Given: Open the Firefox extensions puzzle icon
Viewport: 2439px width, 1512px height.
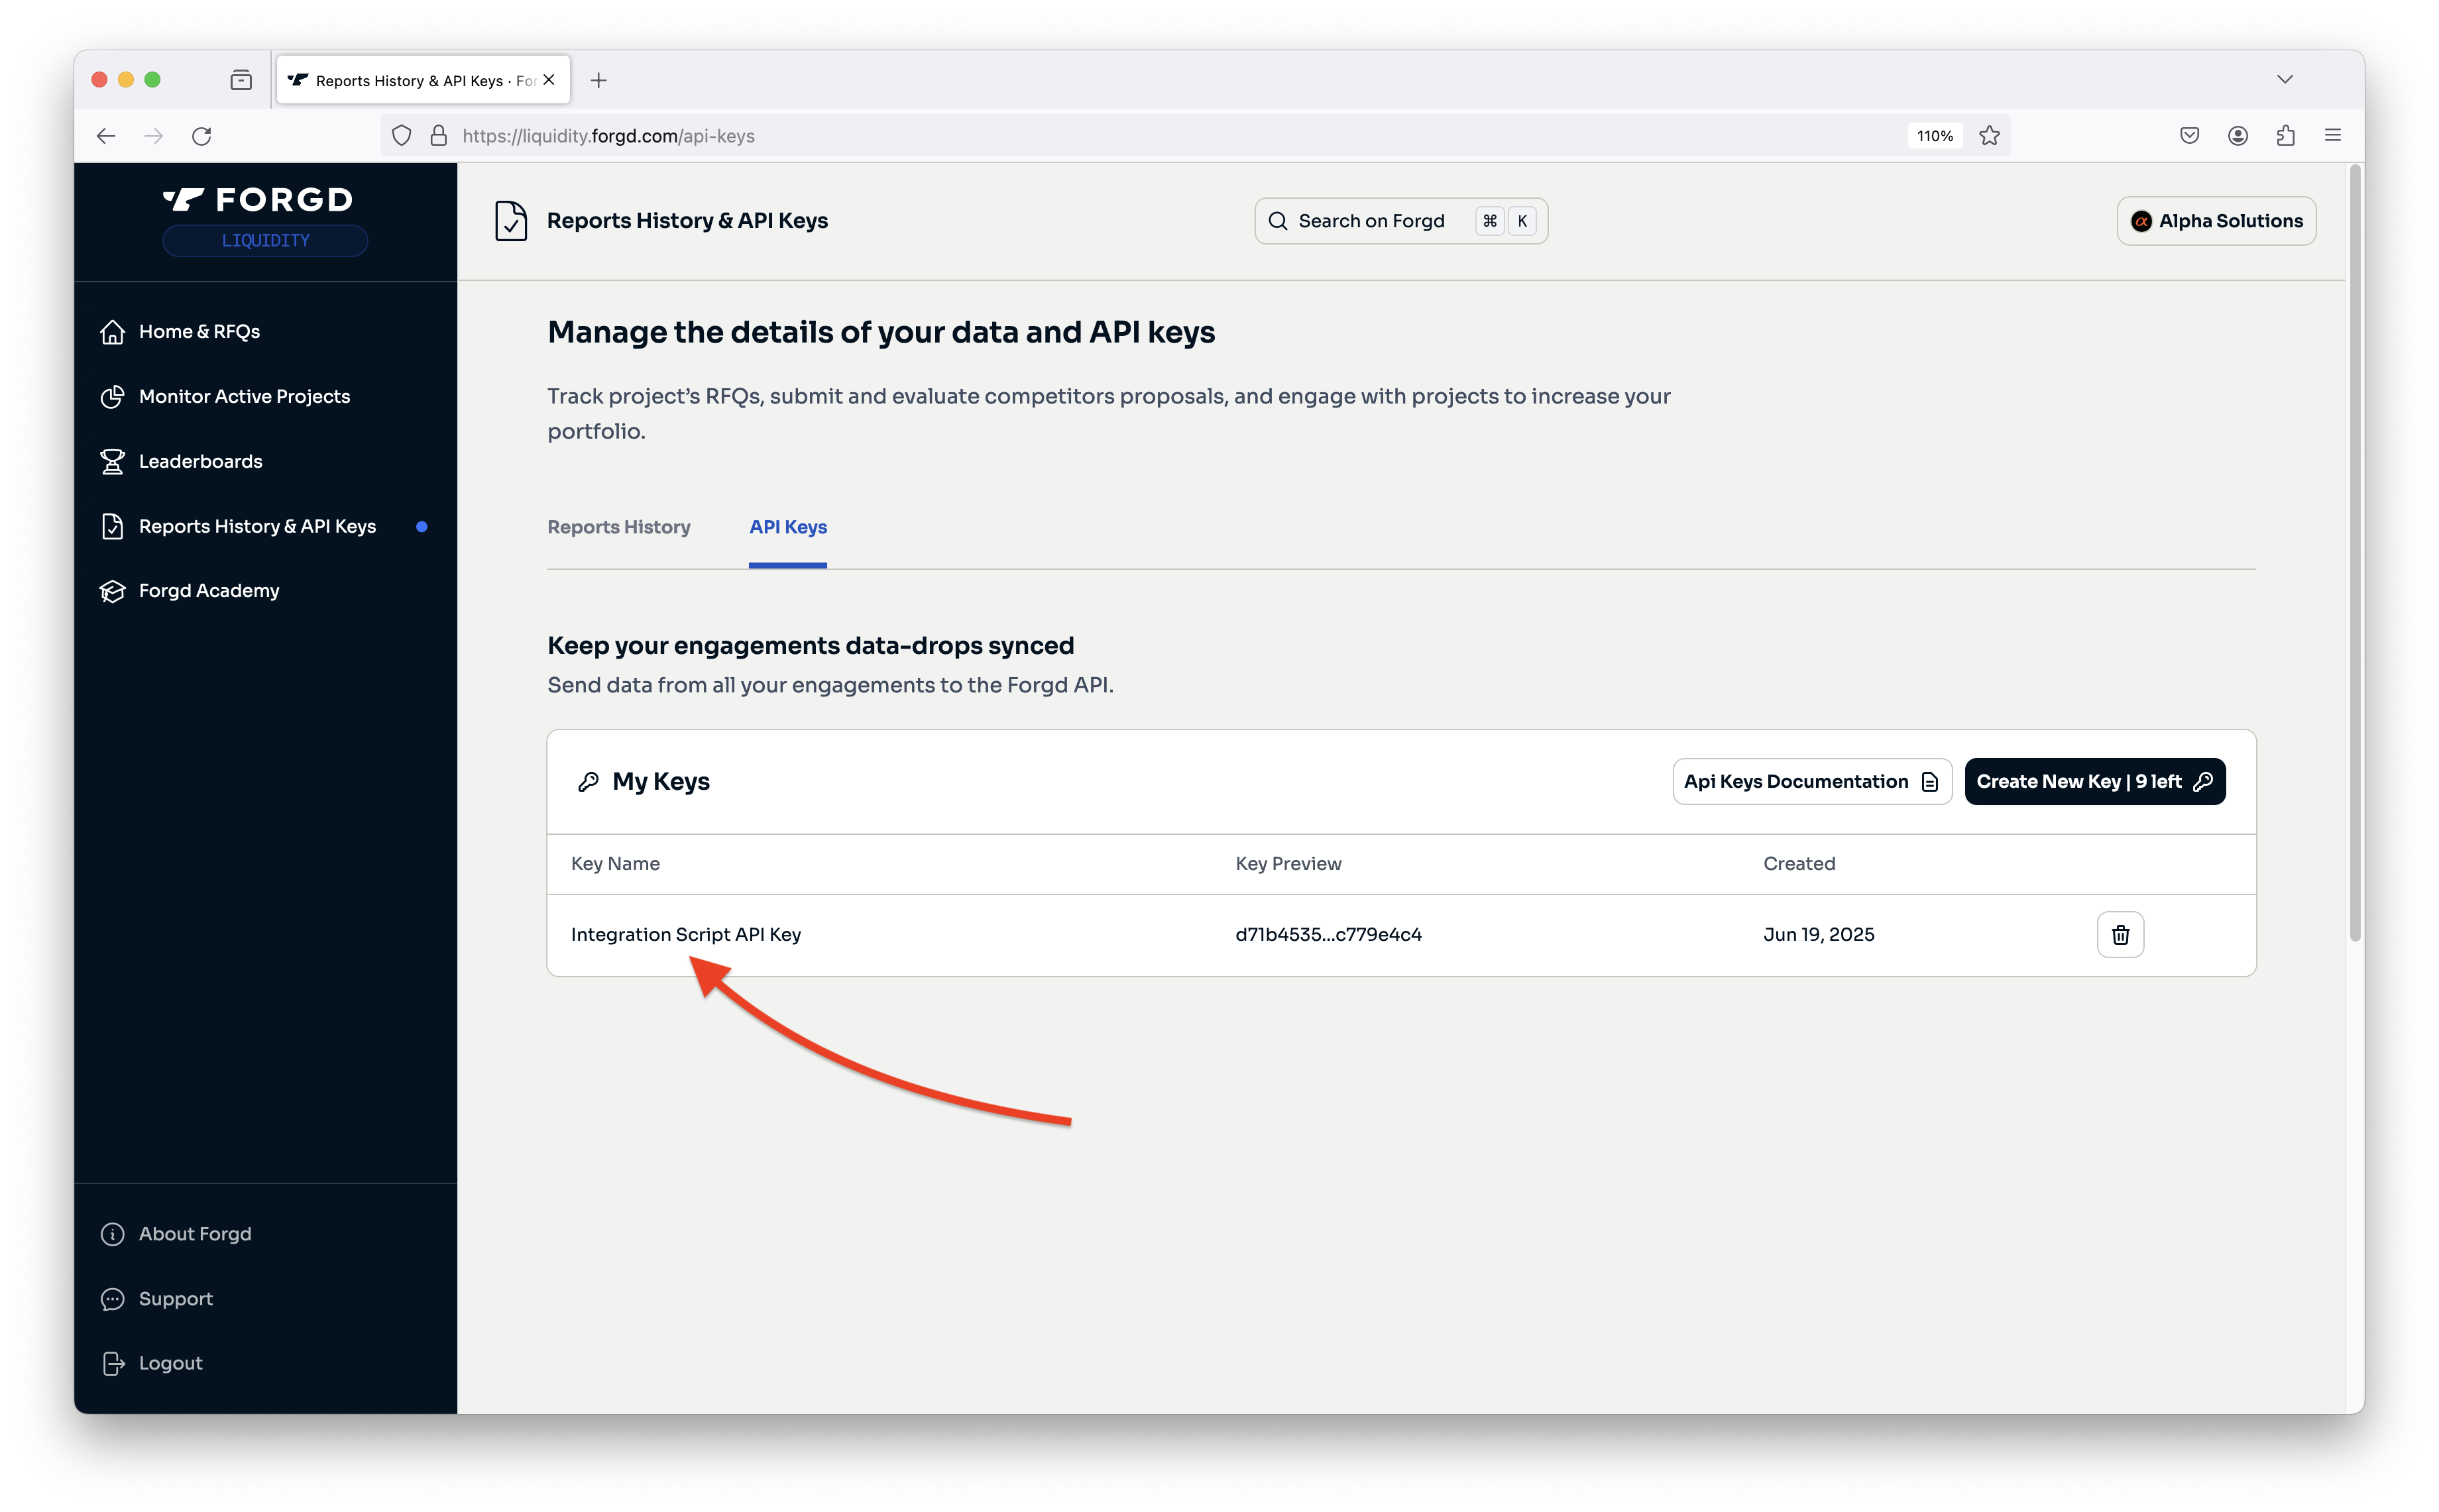Looking at the screenshot, I should 2285,136.
